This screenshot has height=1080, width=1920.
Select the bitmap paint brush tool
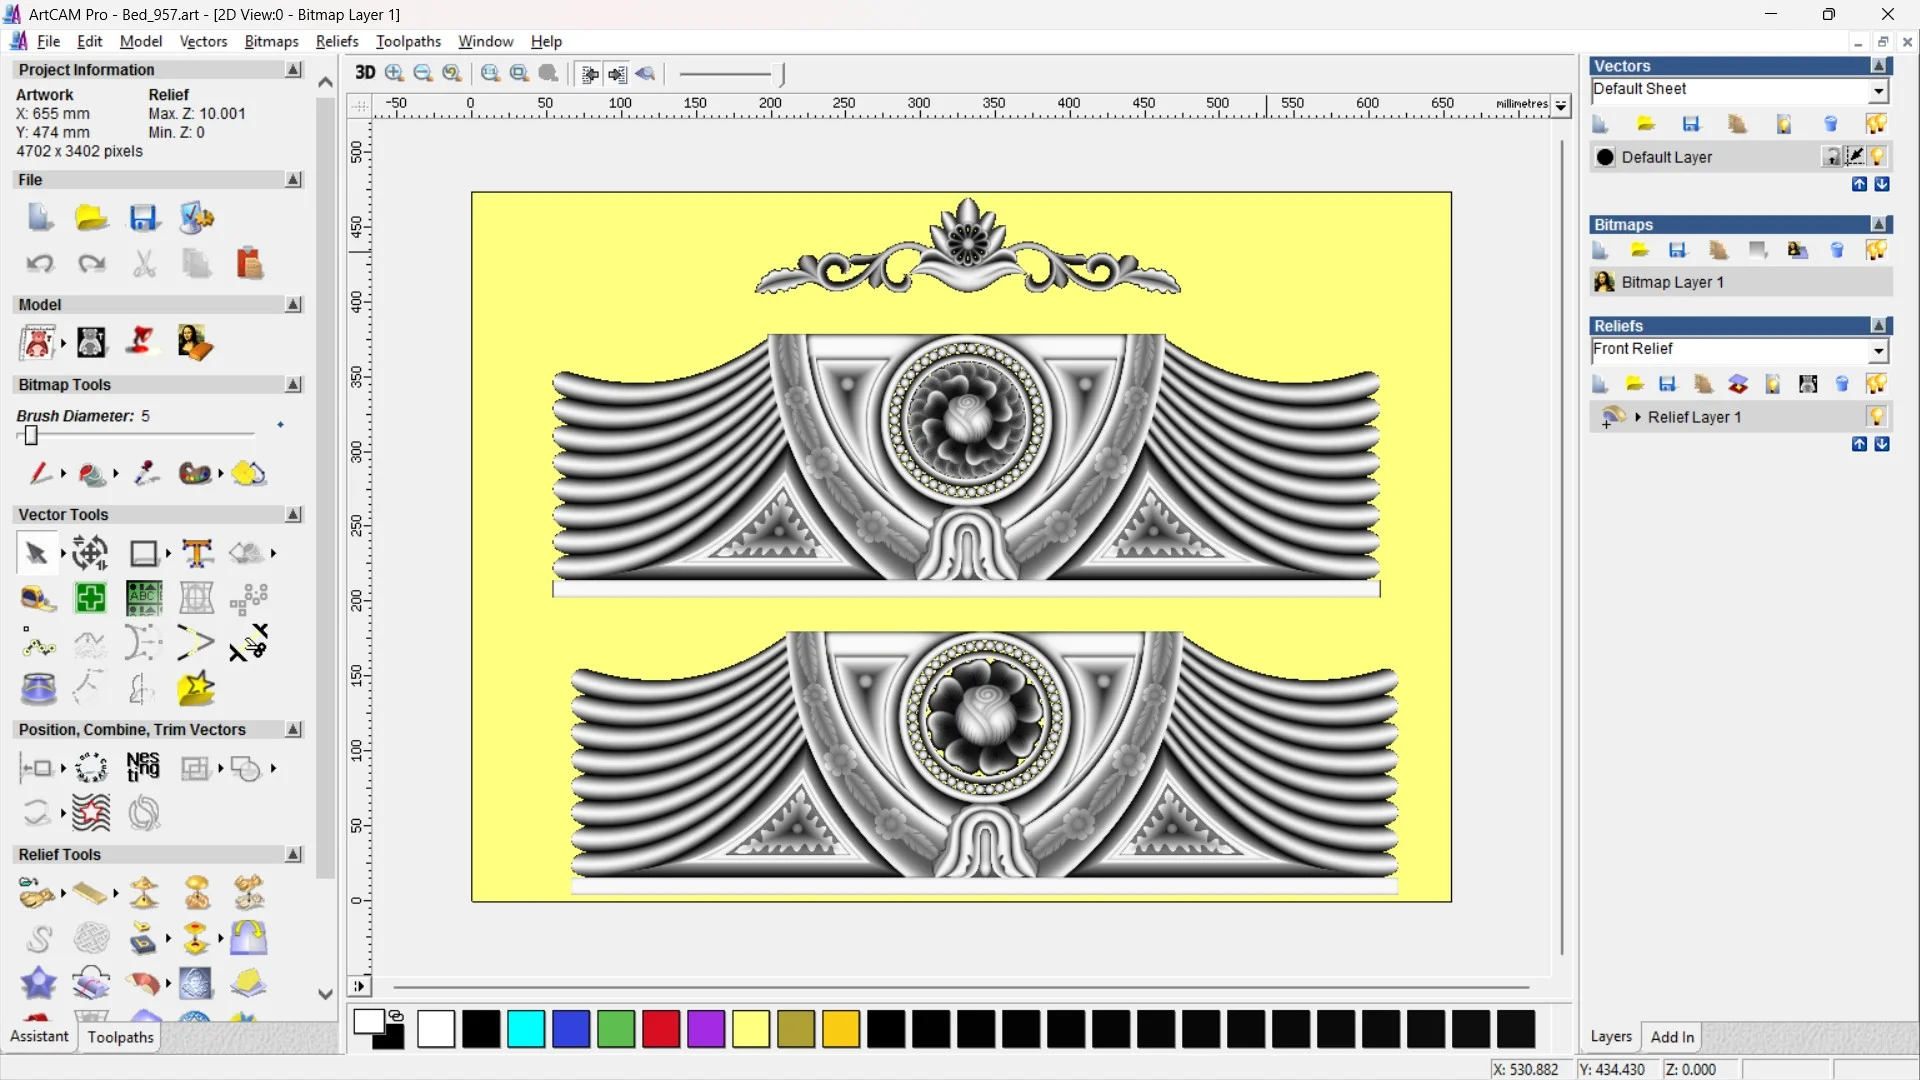click(38, 473)
